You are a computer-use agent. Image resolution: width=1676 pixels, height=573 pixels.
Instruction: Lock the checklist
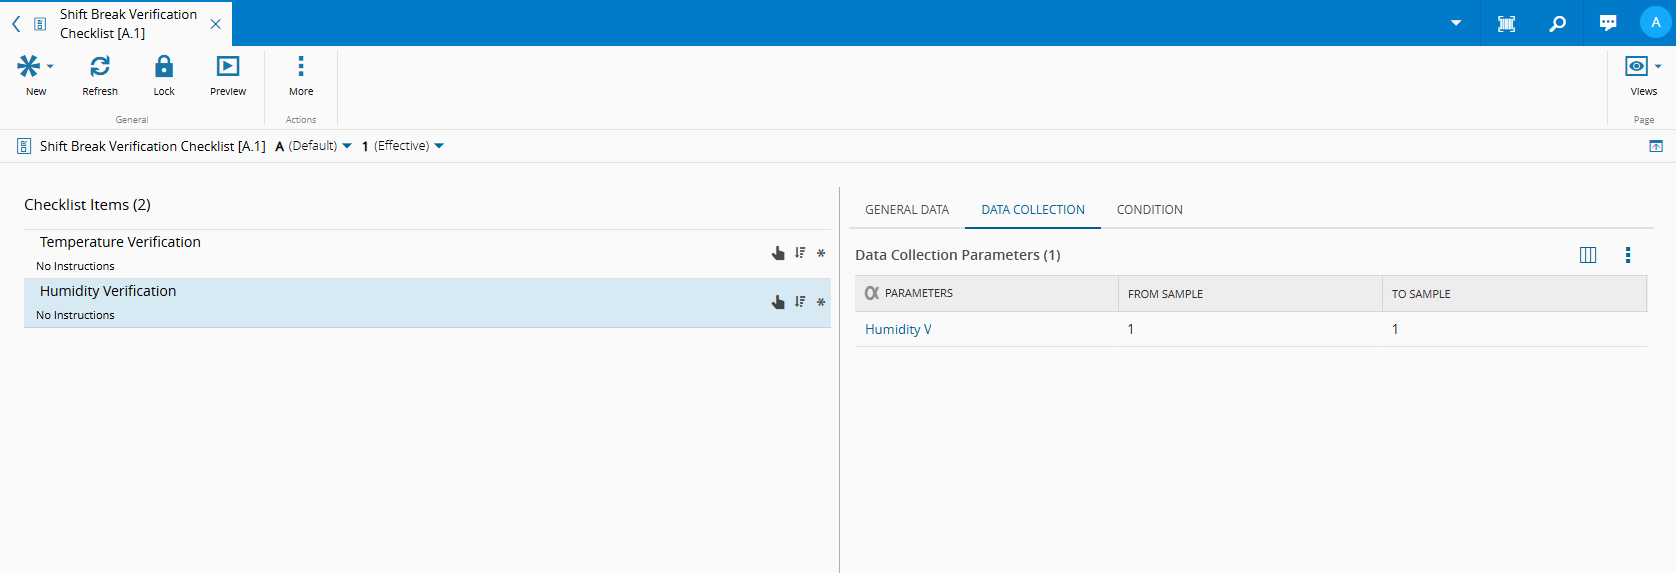(164, 67)
